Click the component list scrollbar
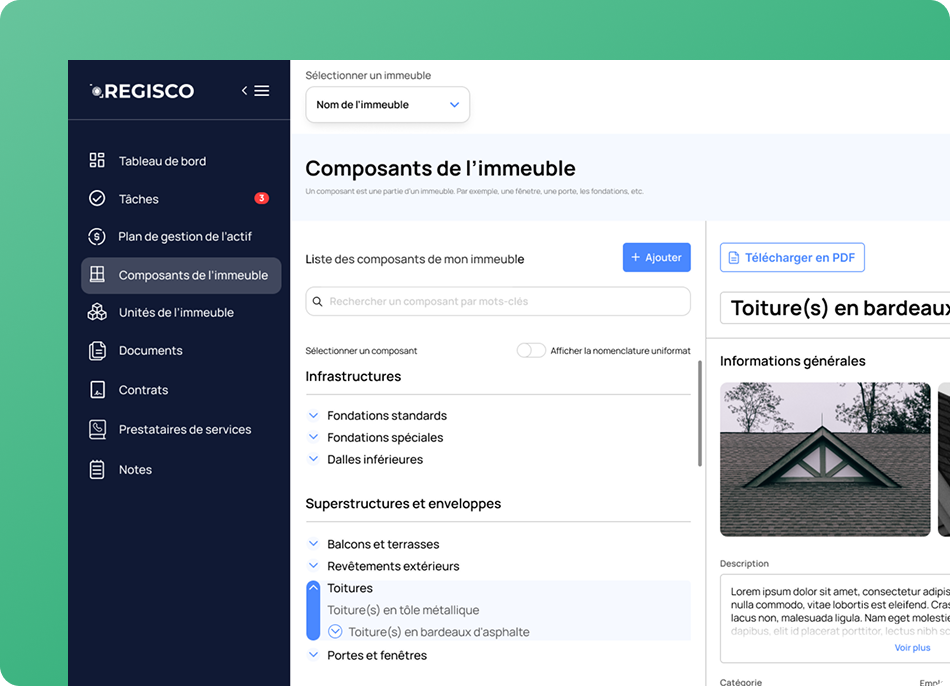 700,413
